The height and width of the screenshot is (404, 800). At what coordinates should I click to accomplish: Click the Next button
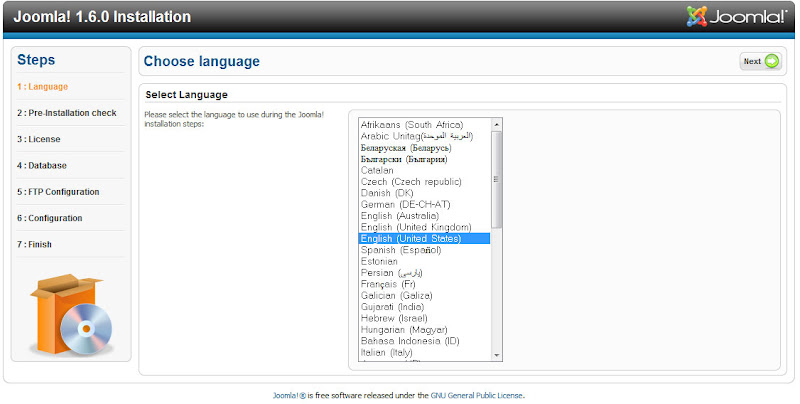(761, 61)
